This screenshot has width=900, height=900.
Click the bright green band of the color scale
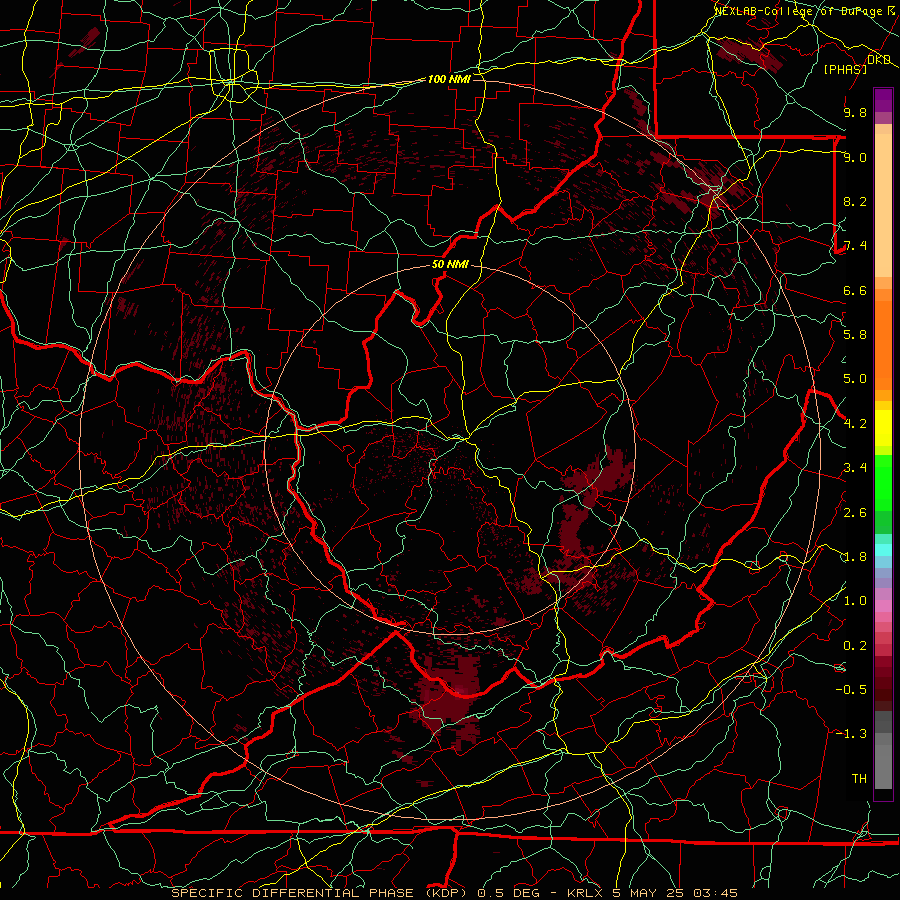coord(883,483)
